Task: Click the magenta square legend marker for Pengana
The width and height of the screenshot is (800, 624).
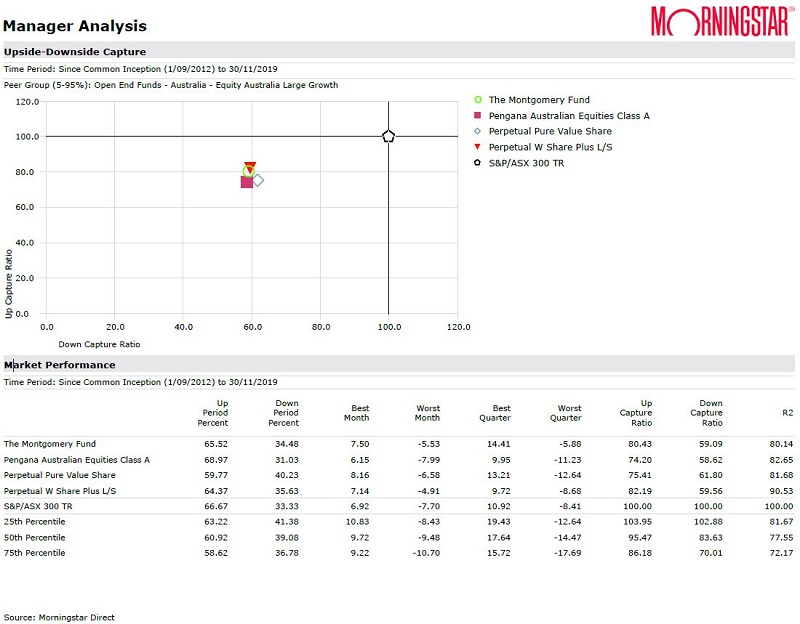Action: pyautogui.click(x=478, y=116)
